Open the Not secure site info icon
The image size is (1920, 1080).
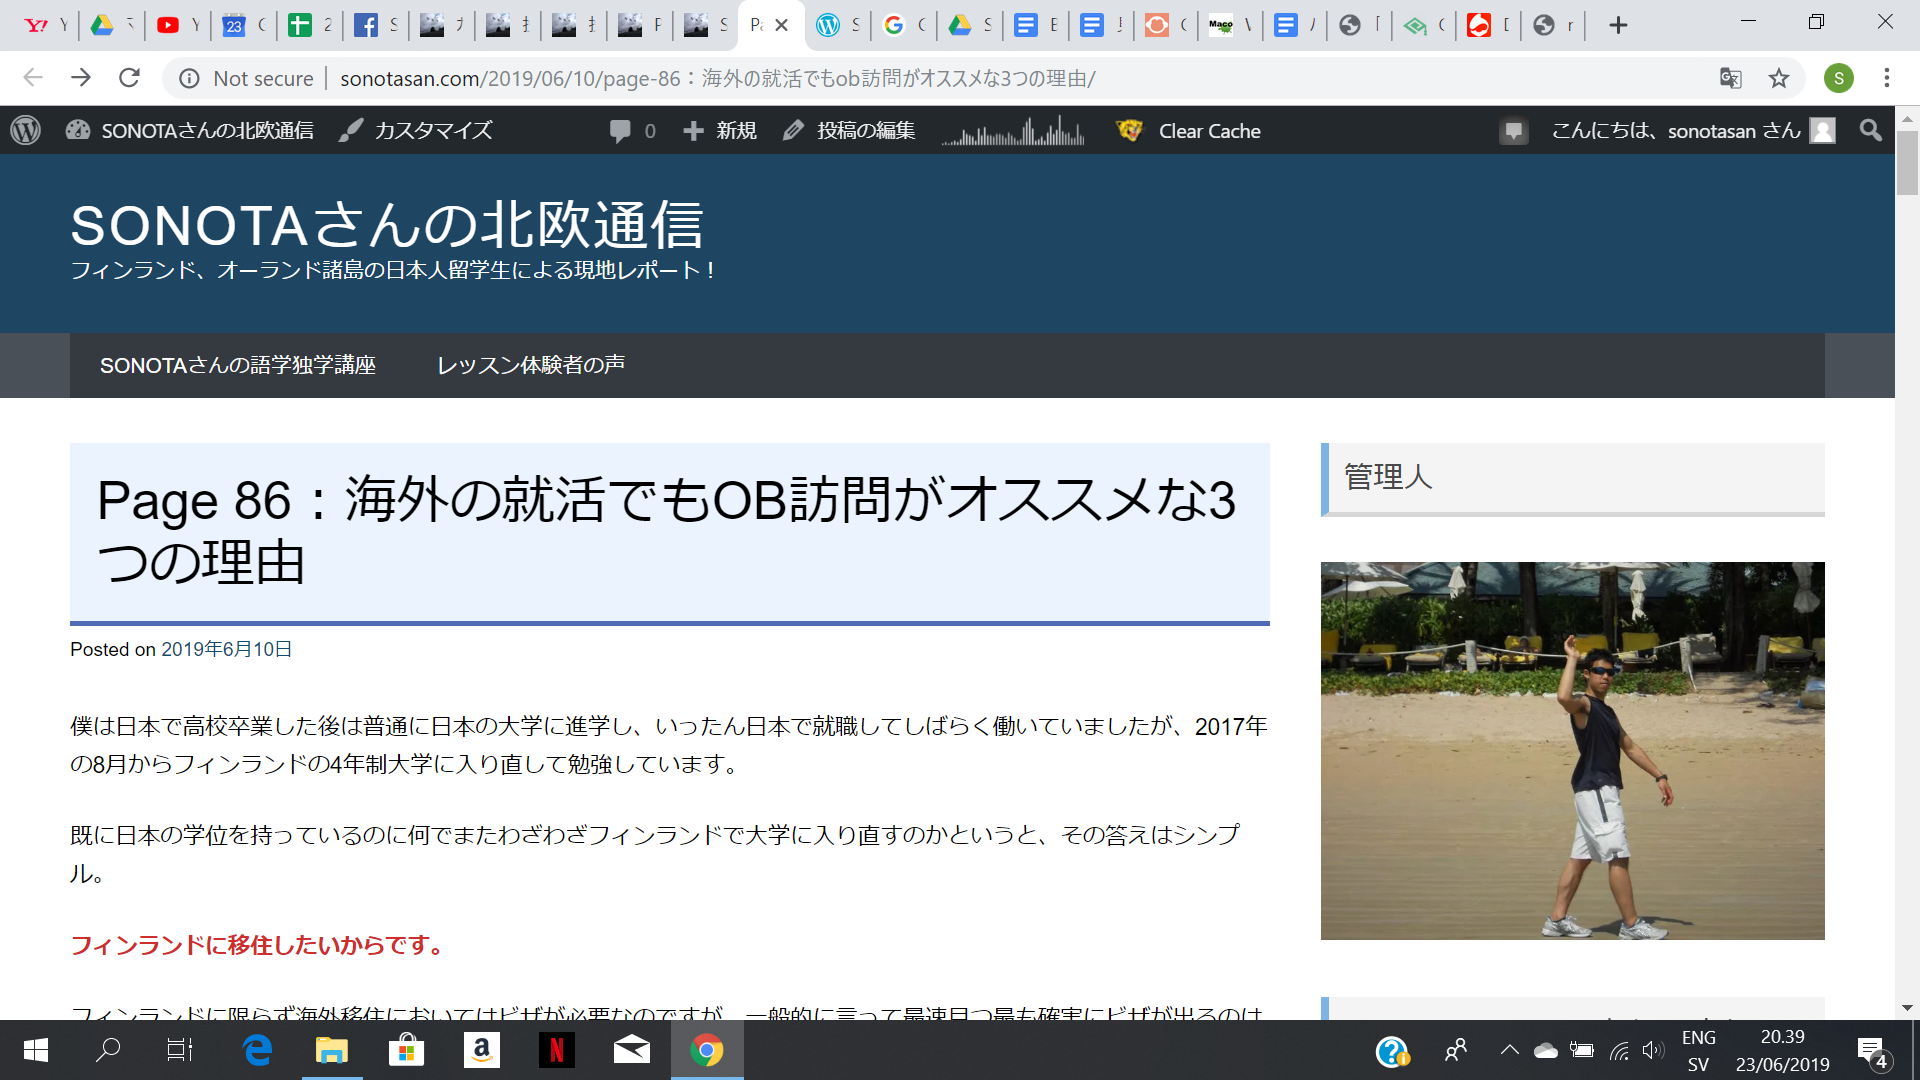(189, 78)
